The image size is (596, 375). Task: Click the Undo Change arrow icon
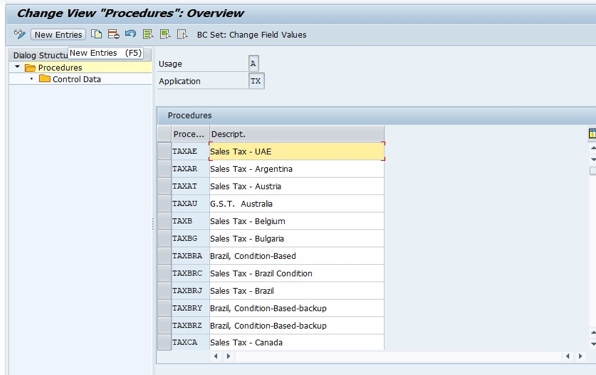[130, 34]
